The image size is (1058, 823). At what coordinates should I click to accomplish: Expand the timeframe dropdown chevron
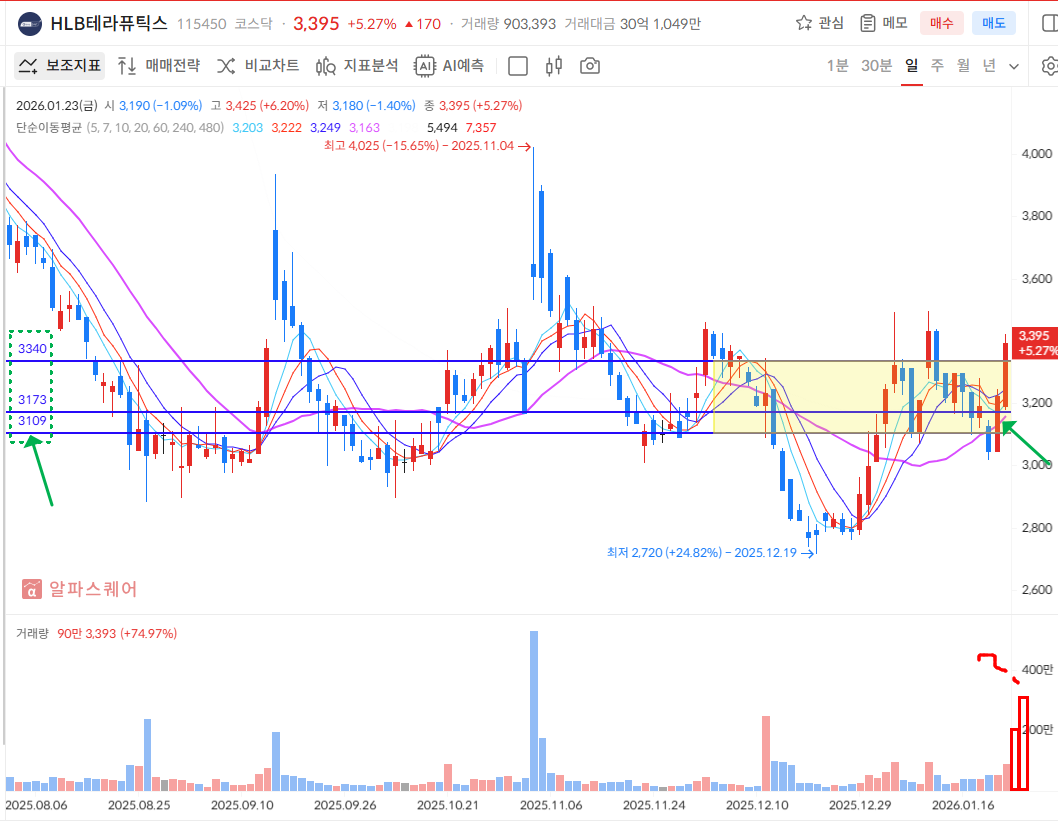click(x=1014, y=66)
